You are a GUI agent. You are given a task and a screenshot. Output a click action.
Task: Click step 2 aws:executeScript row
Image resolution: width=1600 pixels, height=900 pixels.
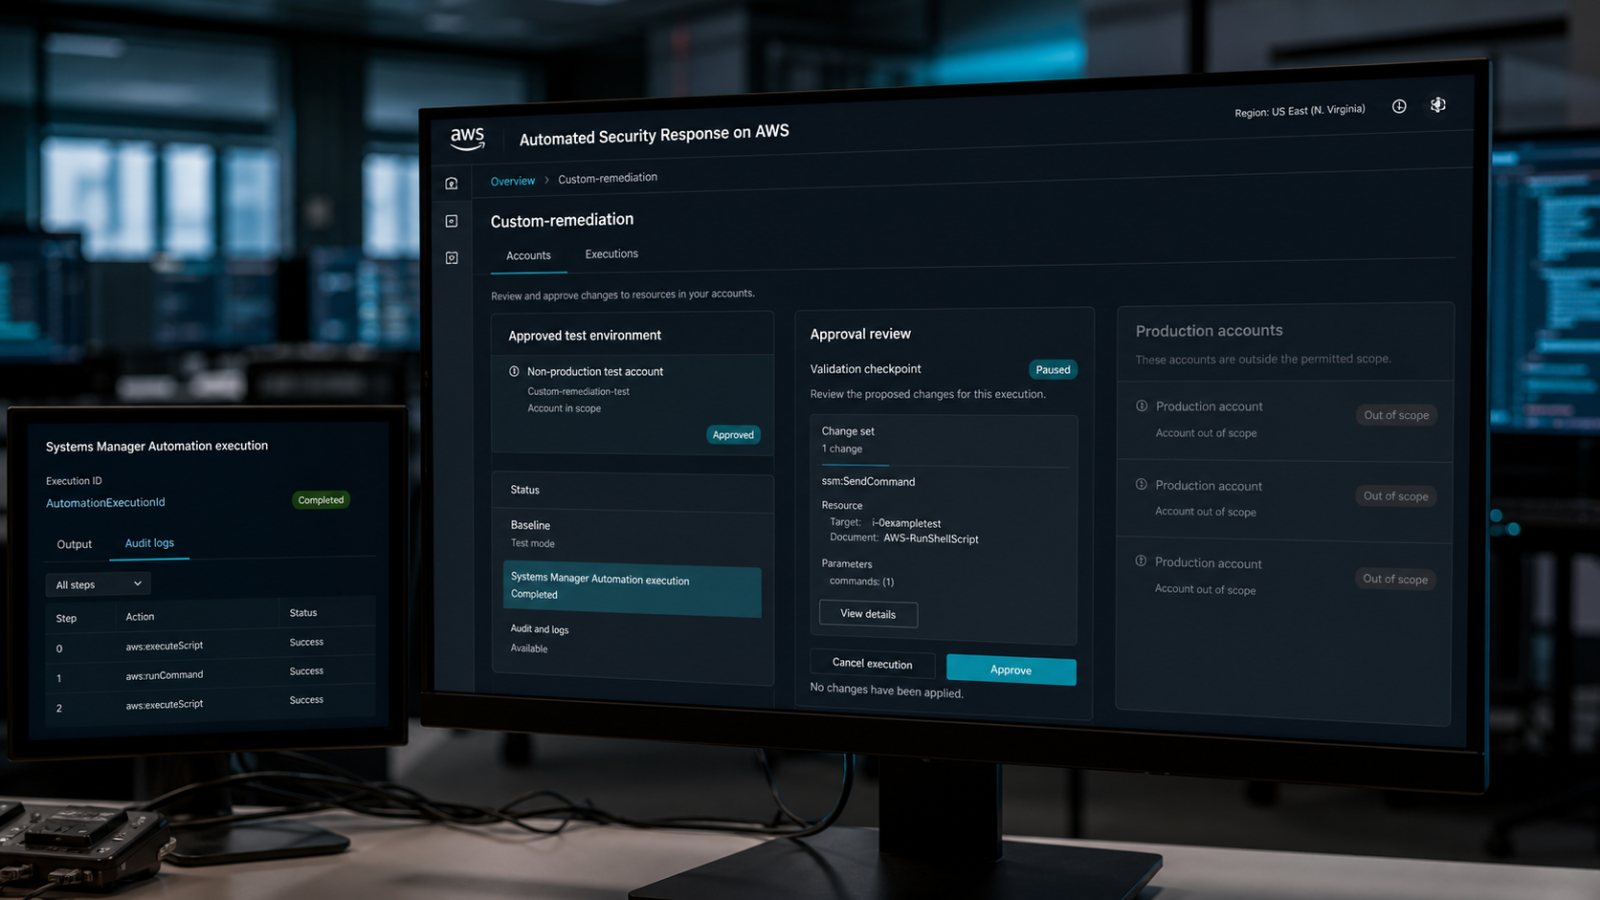coord(210,704)
